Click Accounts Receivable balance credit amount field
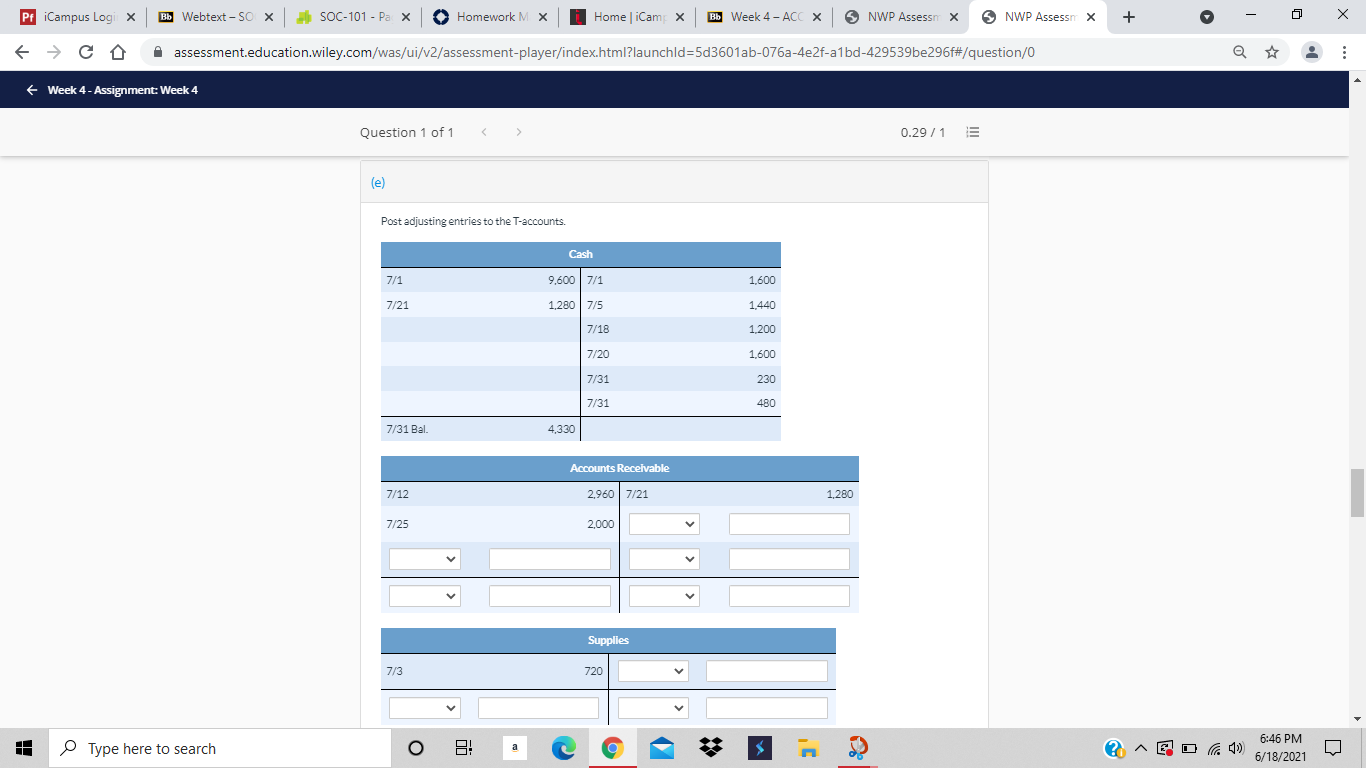Viewport: 1366px width, 768px height. (x=789, y=596)
